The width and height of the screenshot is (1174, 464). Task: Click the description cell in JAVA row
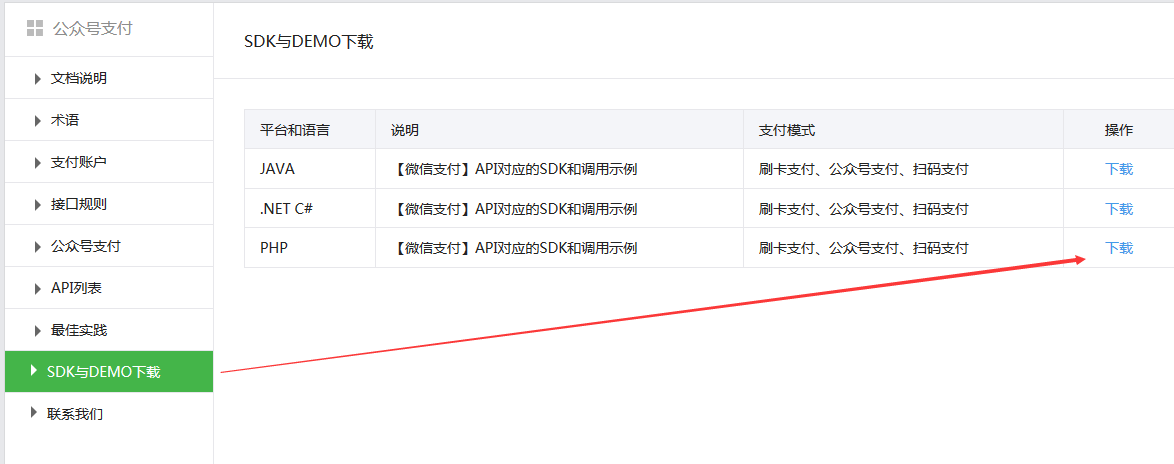(x=559, y=169)
